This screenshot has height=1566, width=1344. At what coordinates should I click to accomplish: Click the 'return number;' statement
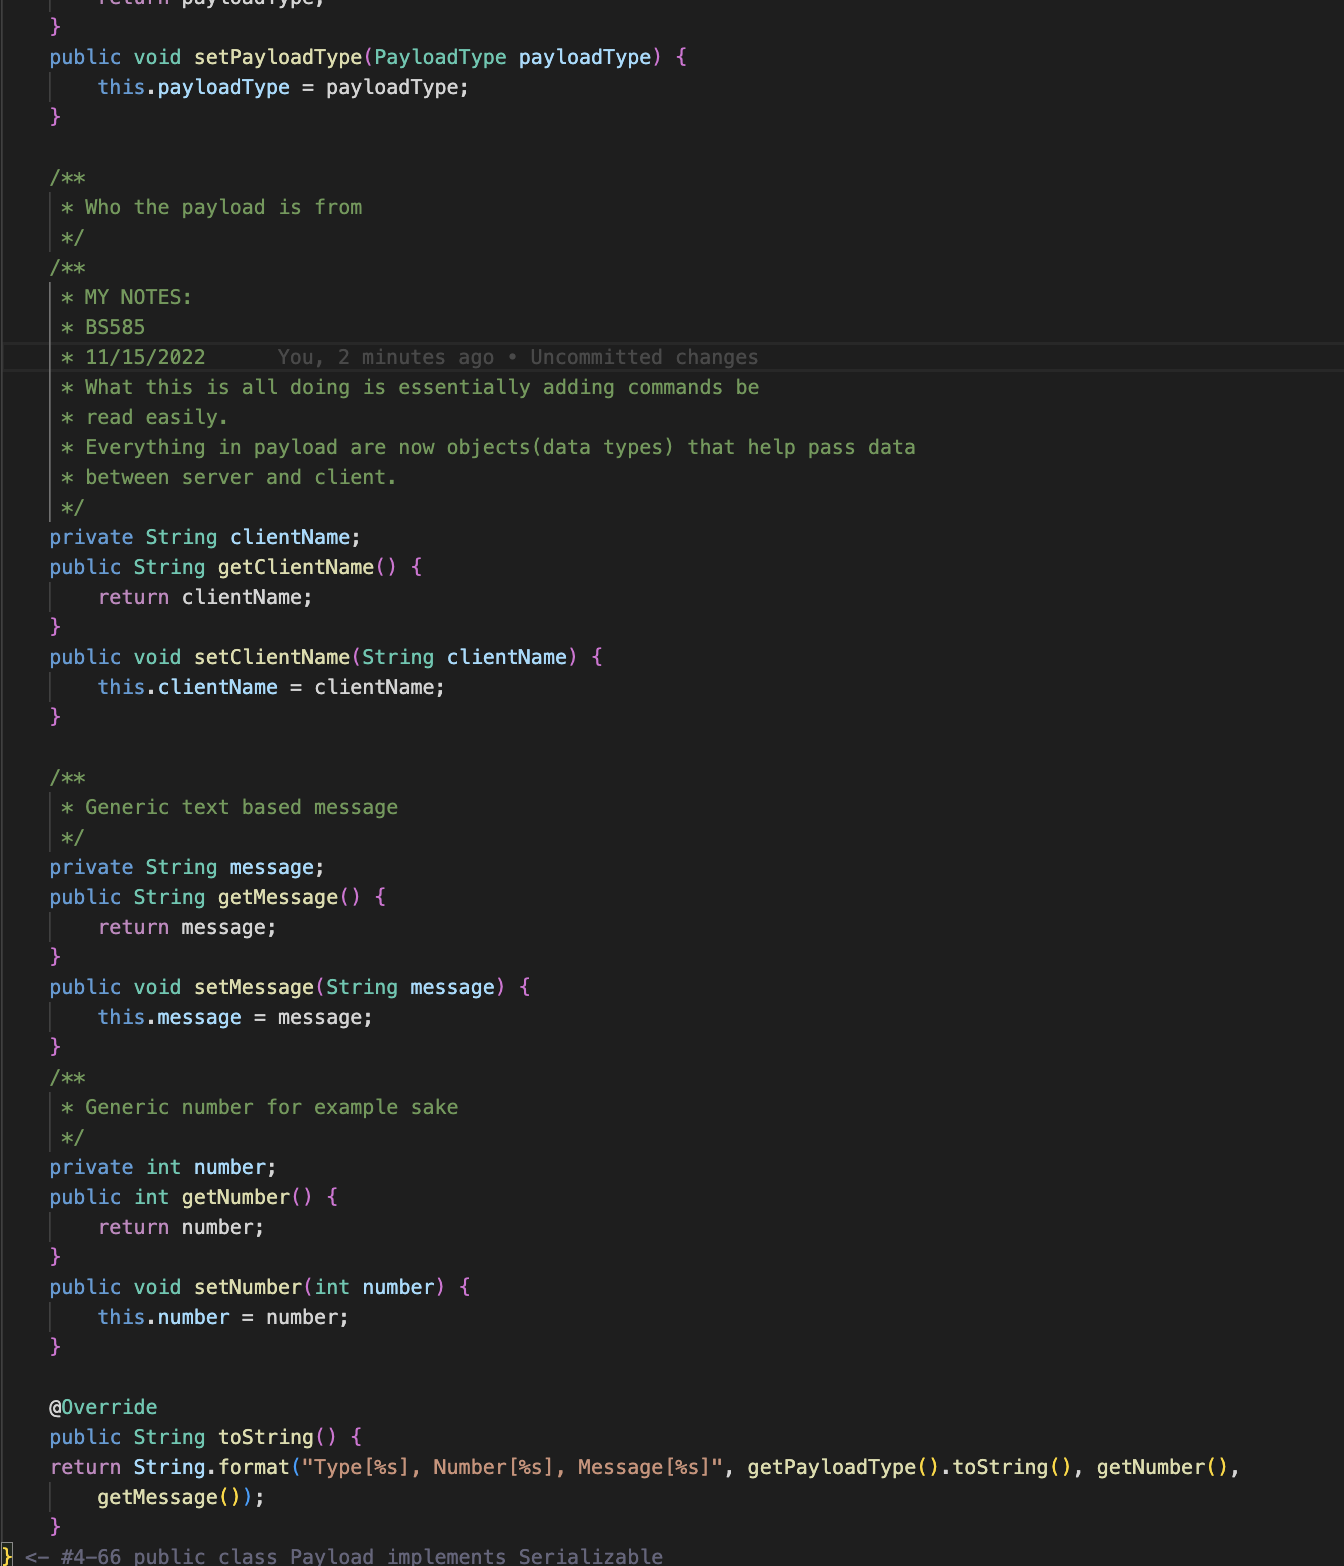coord(181,1227)
